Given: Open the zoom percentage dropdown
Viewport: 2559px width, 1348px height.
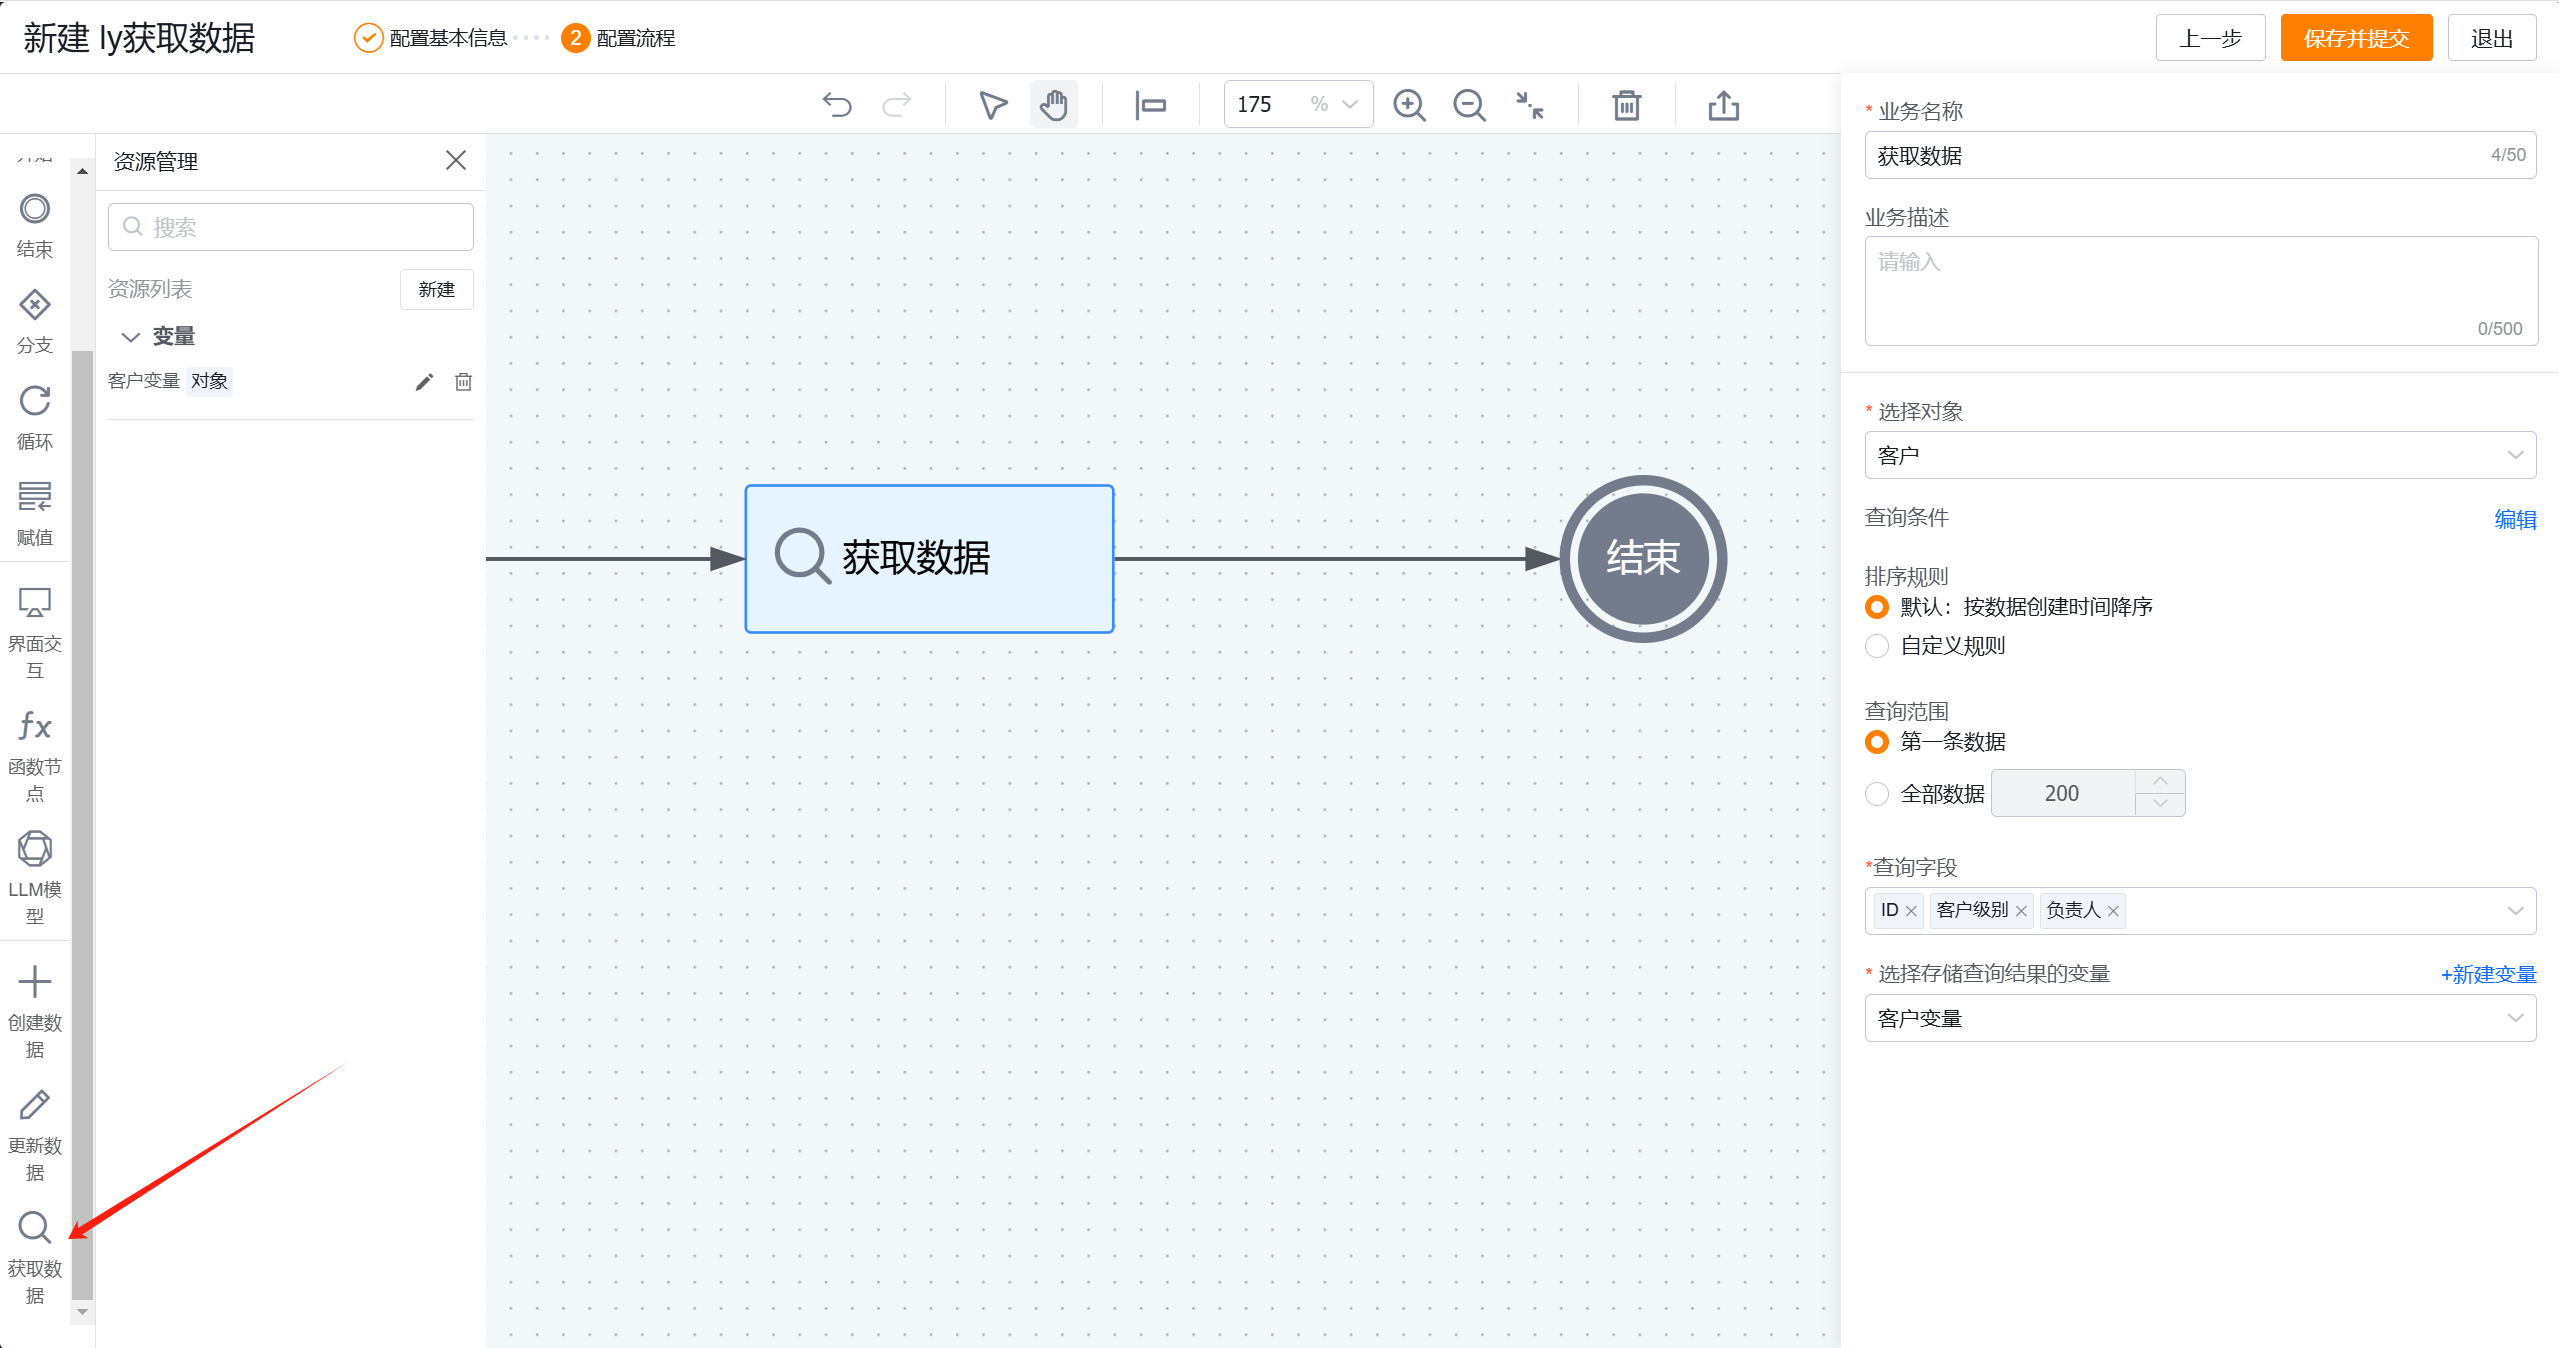Looking at the screenshot, I should pyautogui.click(x=1349, y=105).
